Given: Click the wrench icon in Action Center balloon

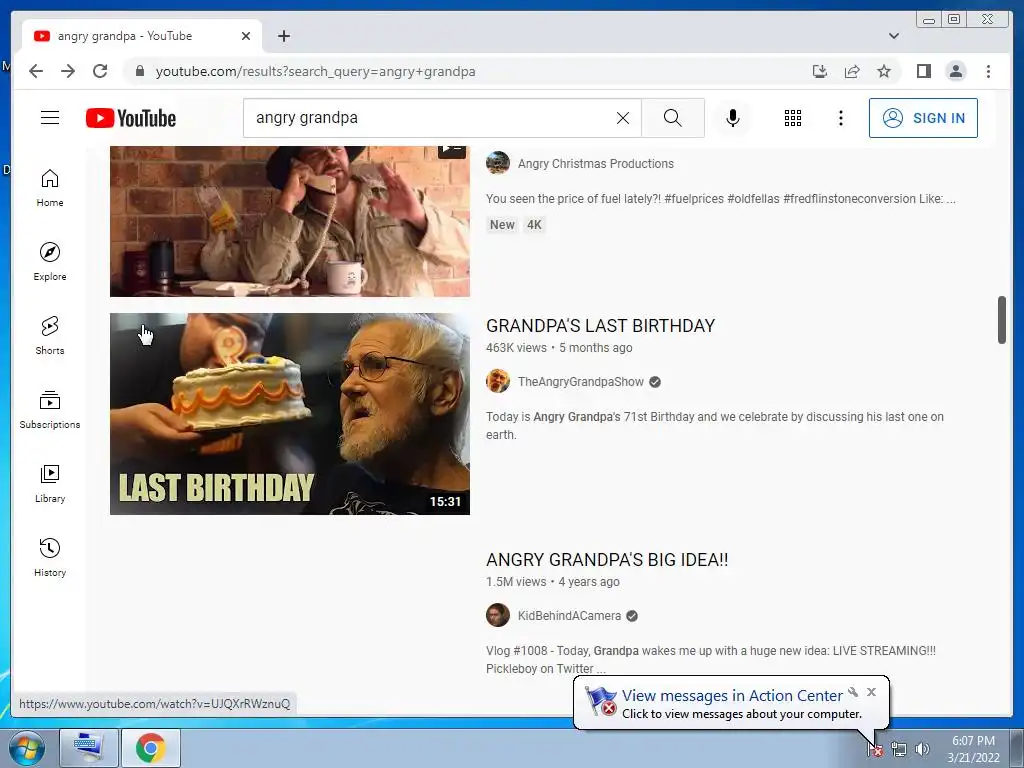Looking at the screenshot, I should pos(853,692).
